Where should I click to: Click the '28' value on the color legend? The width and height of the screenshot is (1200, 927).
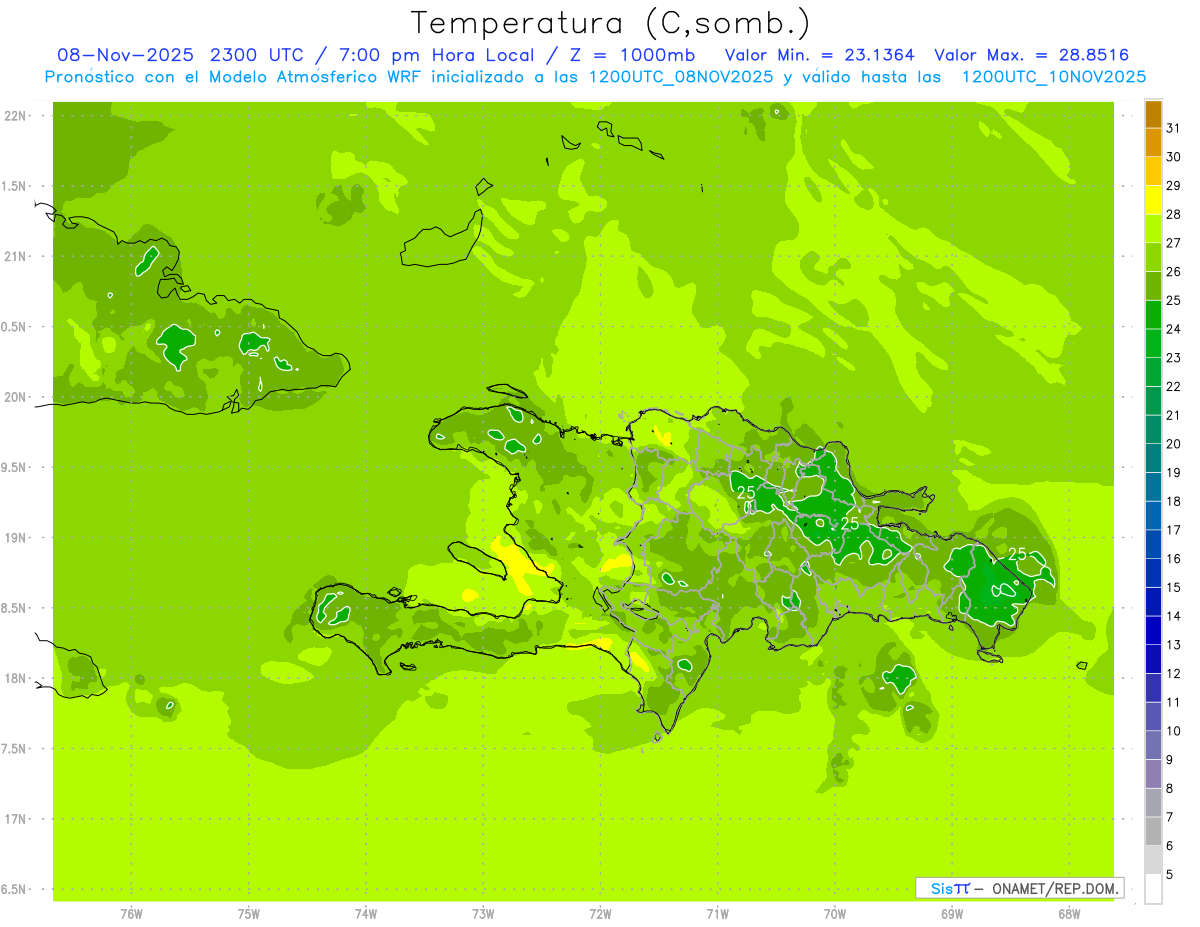click(1174, 214)
